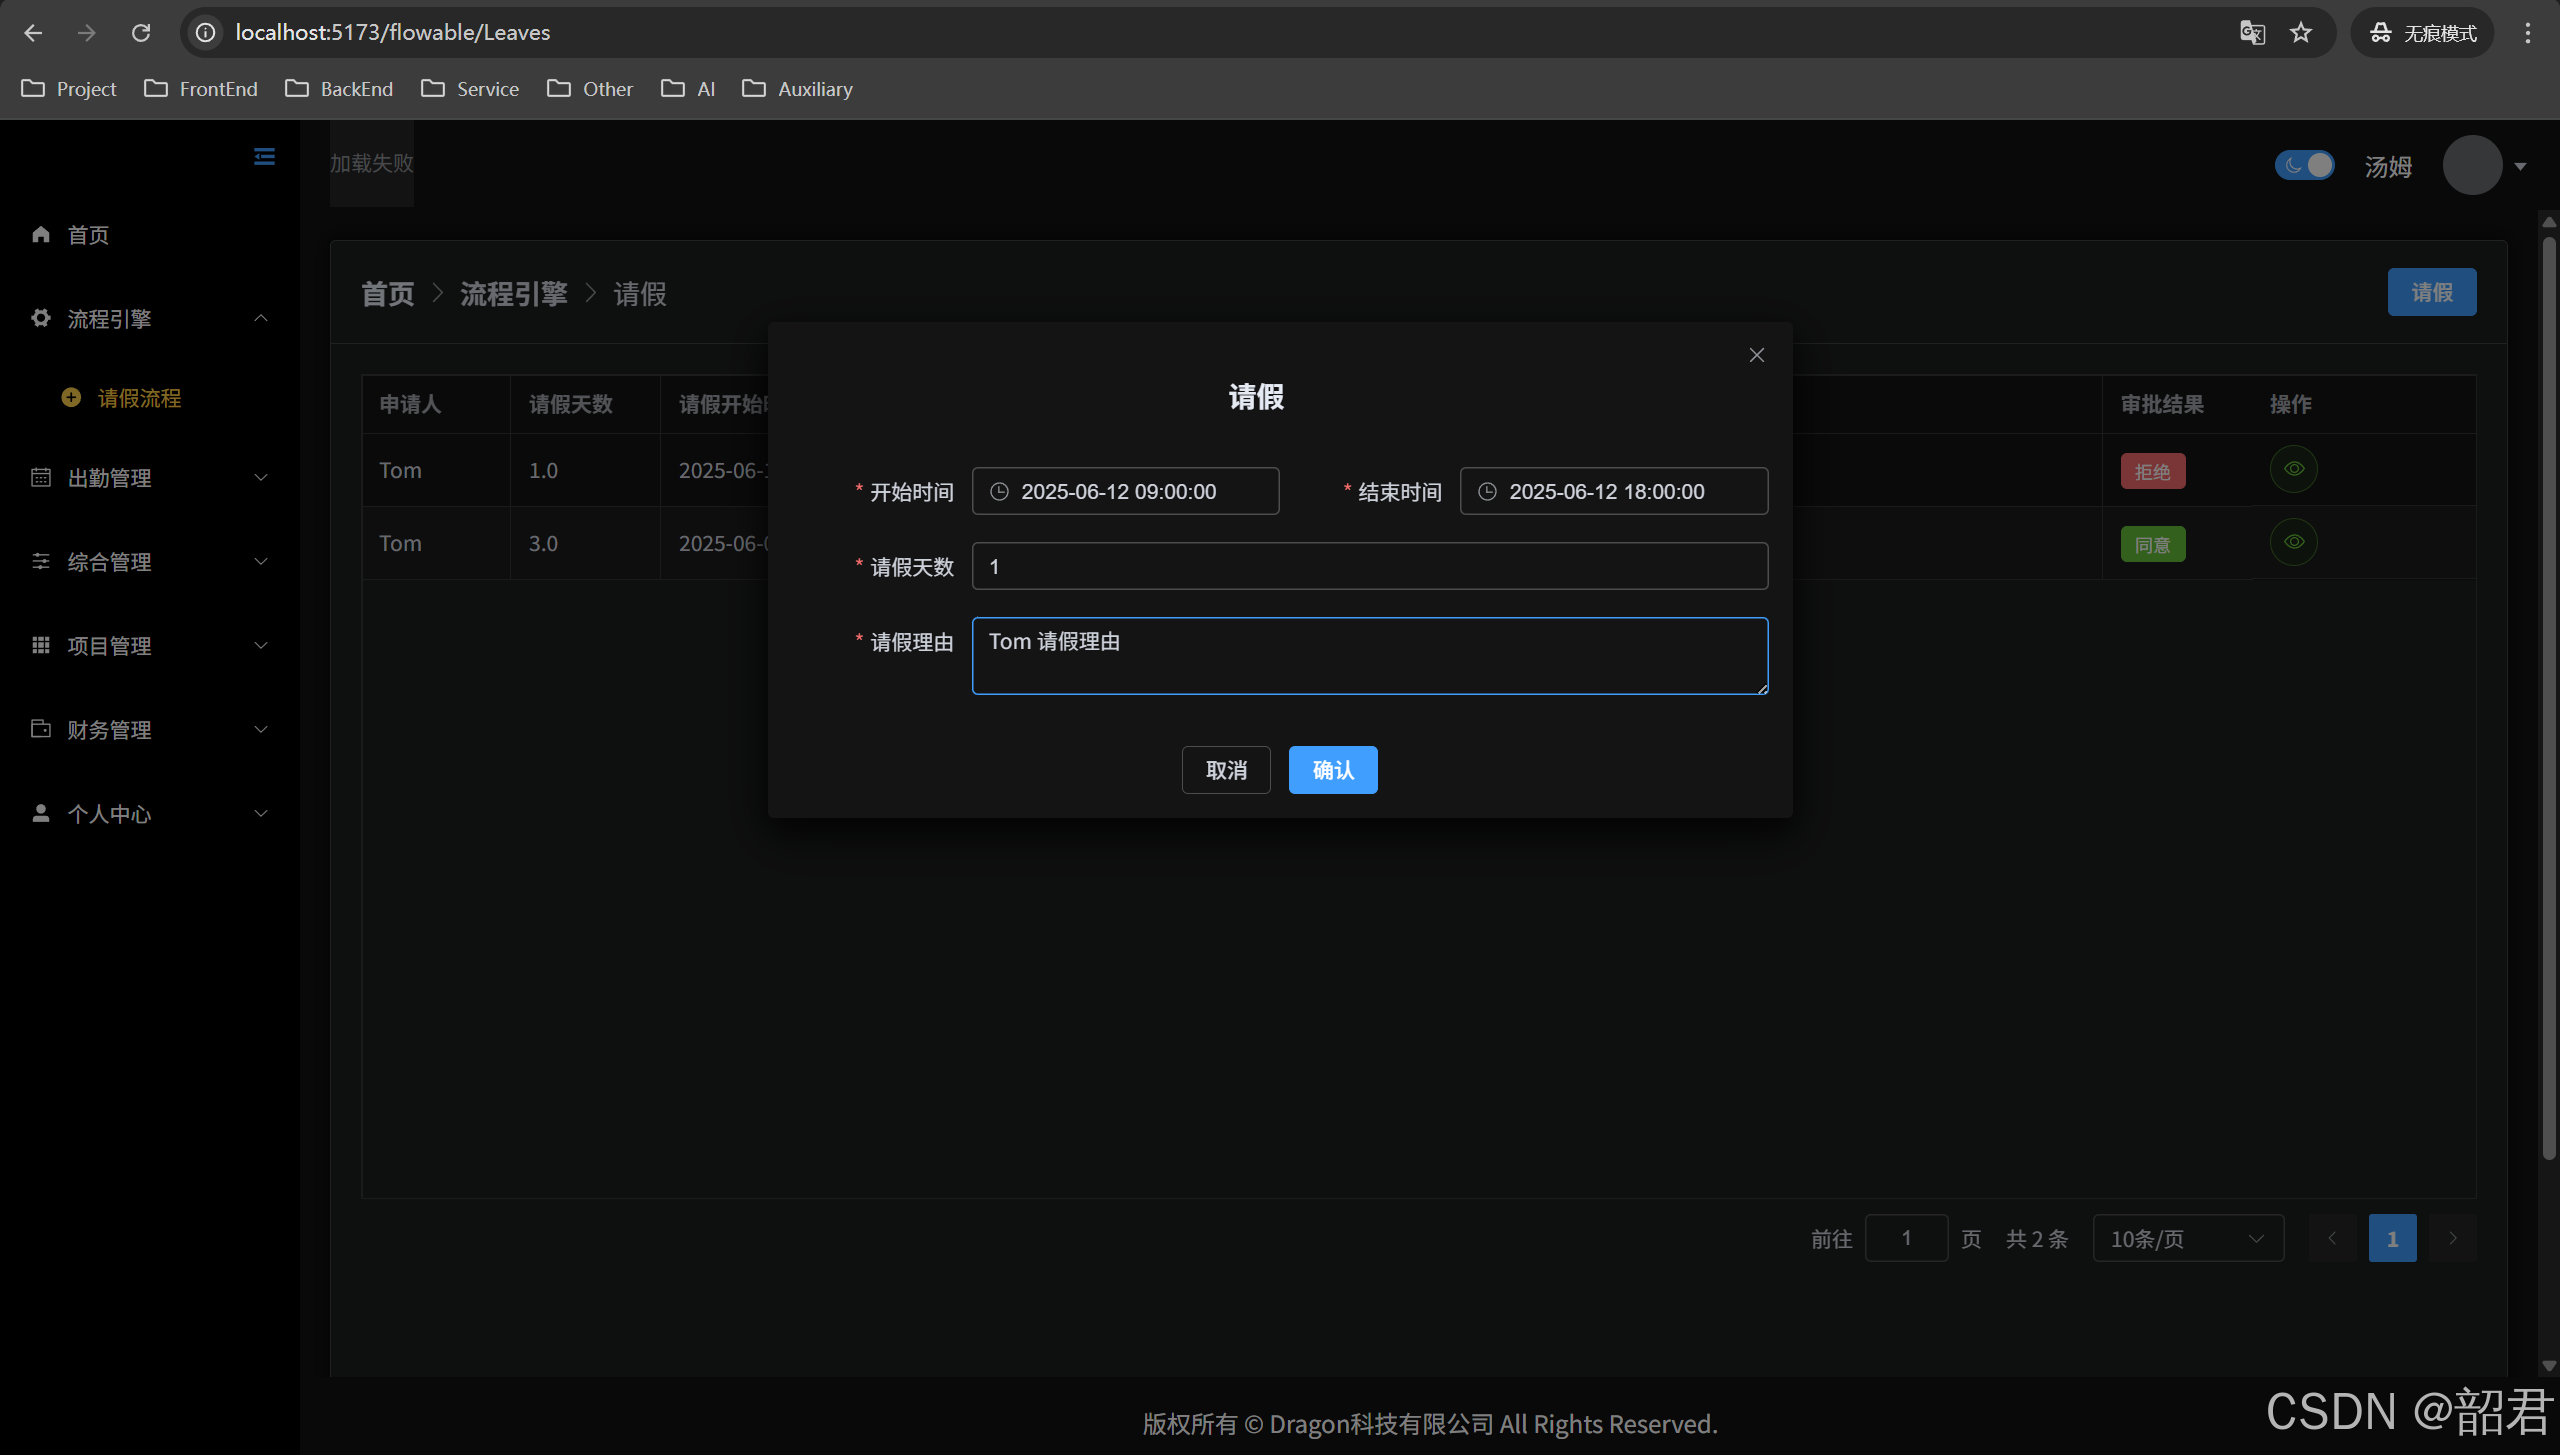Click the translate page icon in the address bar
2560x1455 pixels.
click(x=2252, y=33)
